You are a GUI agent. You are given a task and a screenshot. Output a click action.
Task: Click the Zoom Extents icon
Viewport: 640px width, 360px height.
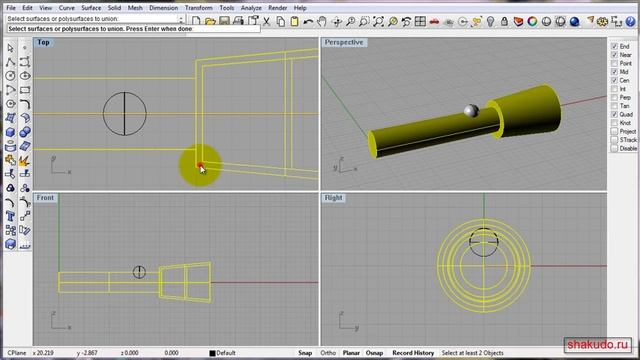[x=378, y=21]
